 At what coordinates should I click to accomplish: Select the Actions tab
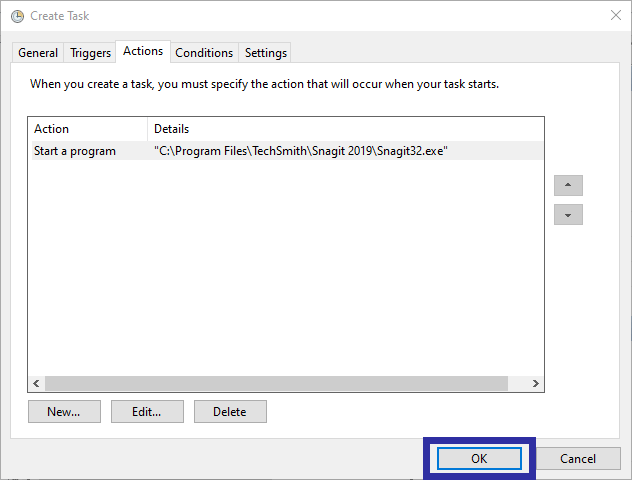click(x=143, y=51)
